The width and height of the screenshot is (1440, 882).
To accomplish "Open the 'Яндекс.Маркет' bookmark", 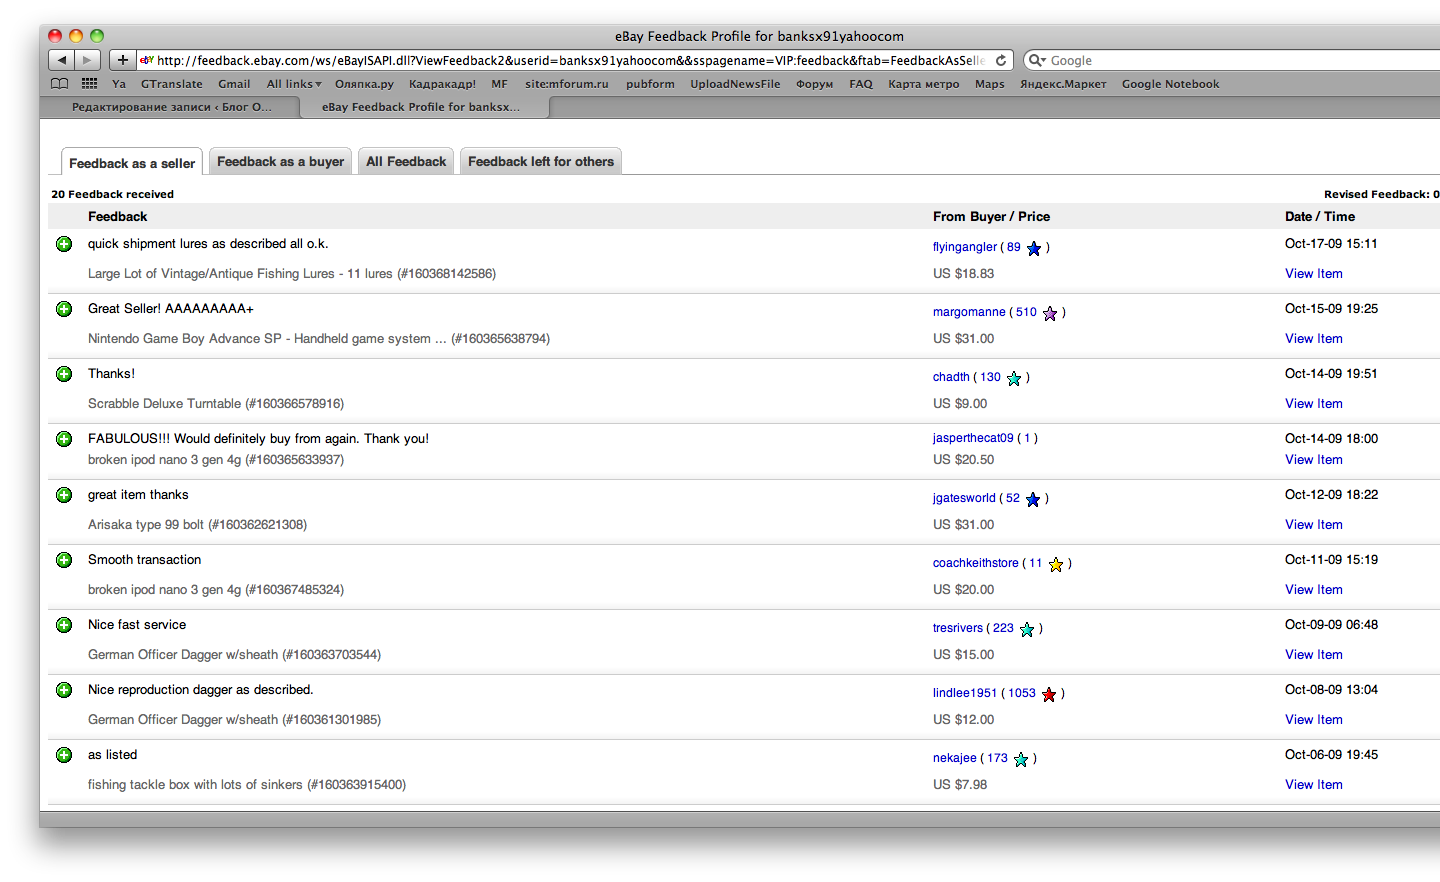I will (x=1063, y=84).
